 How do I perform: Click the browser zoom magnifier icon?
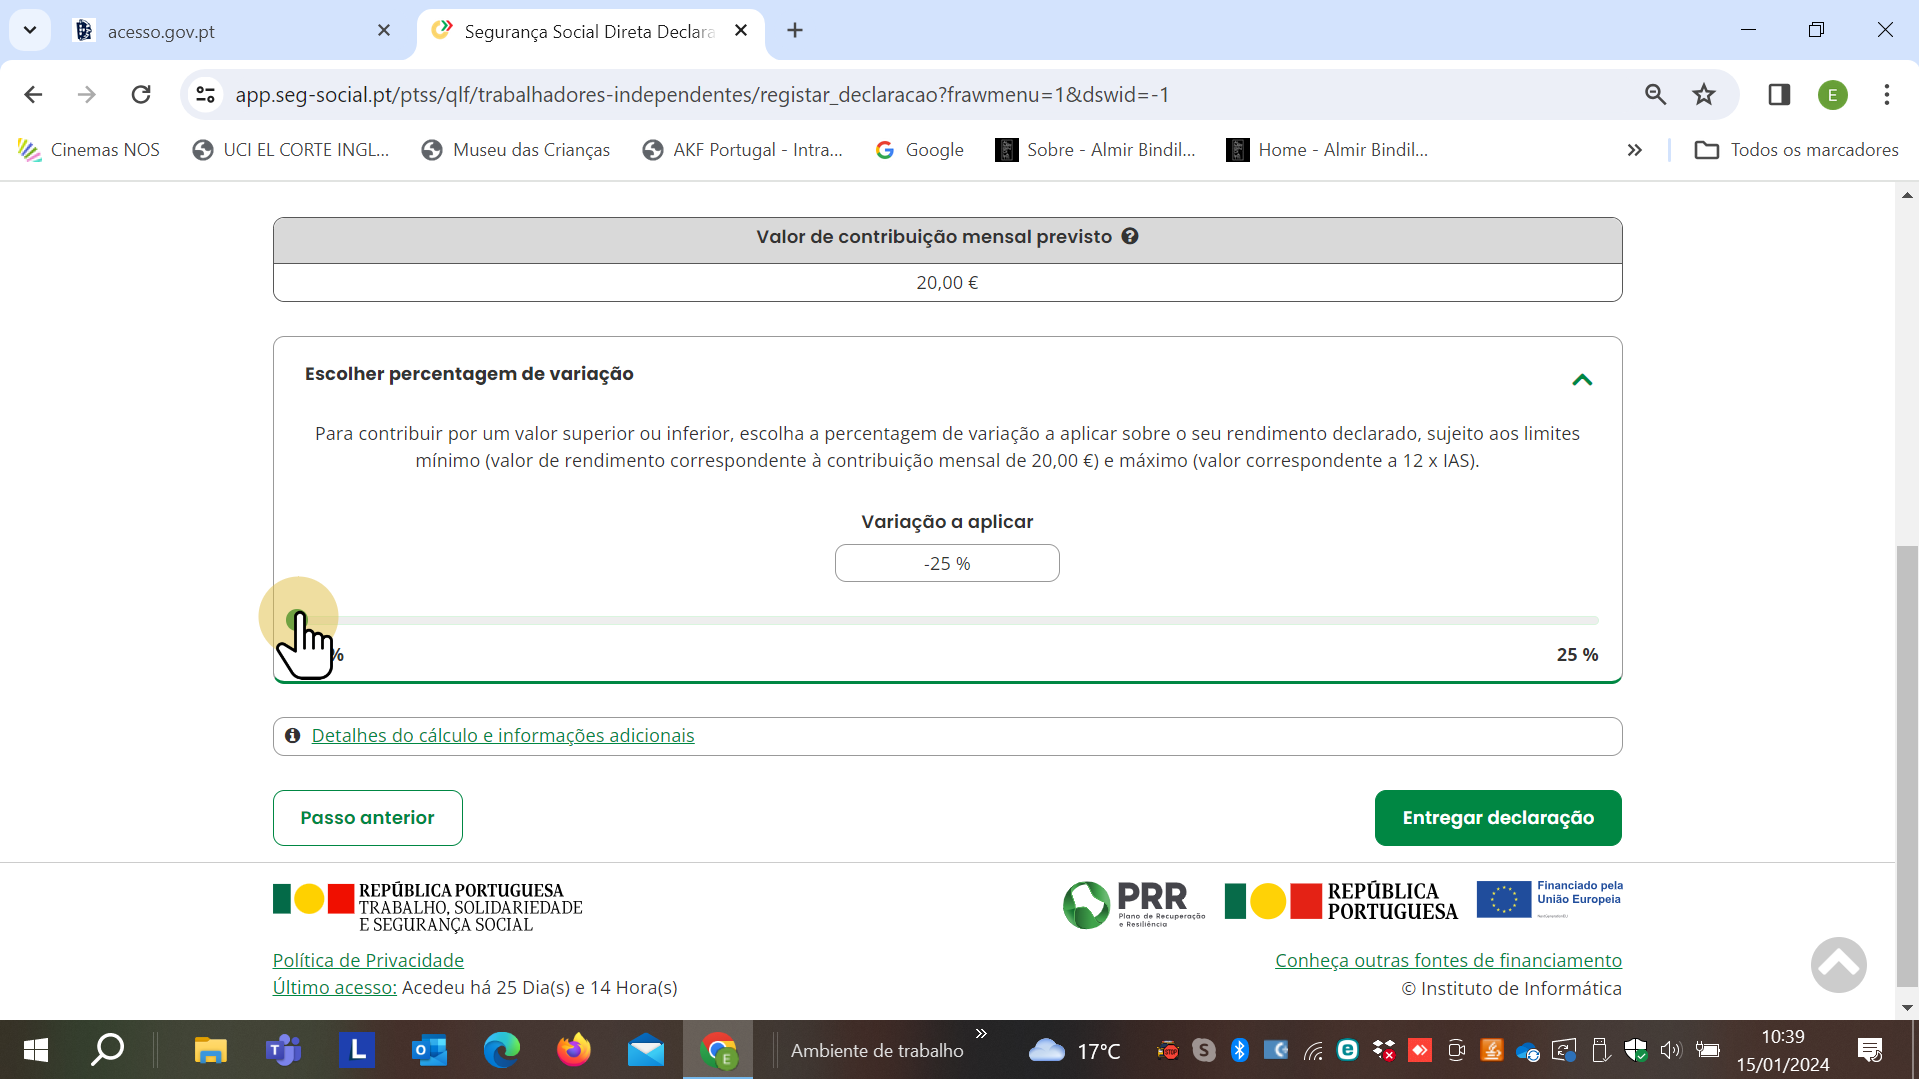(1655, 95)
